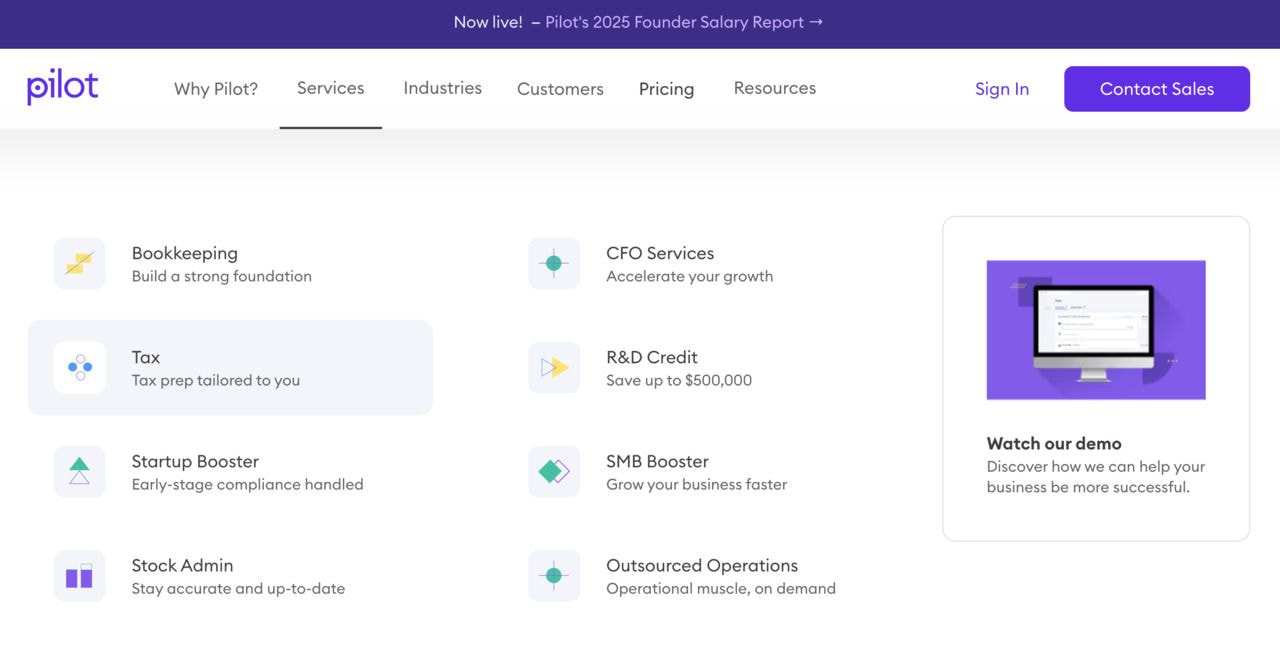Viewport: 1280px width, 649px height.
Task: Expand the Why Pilot? menu
Action: pos(216,89)
